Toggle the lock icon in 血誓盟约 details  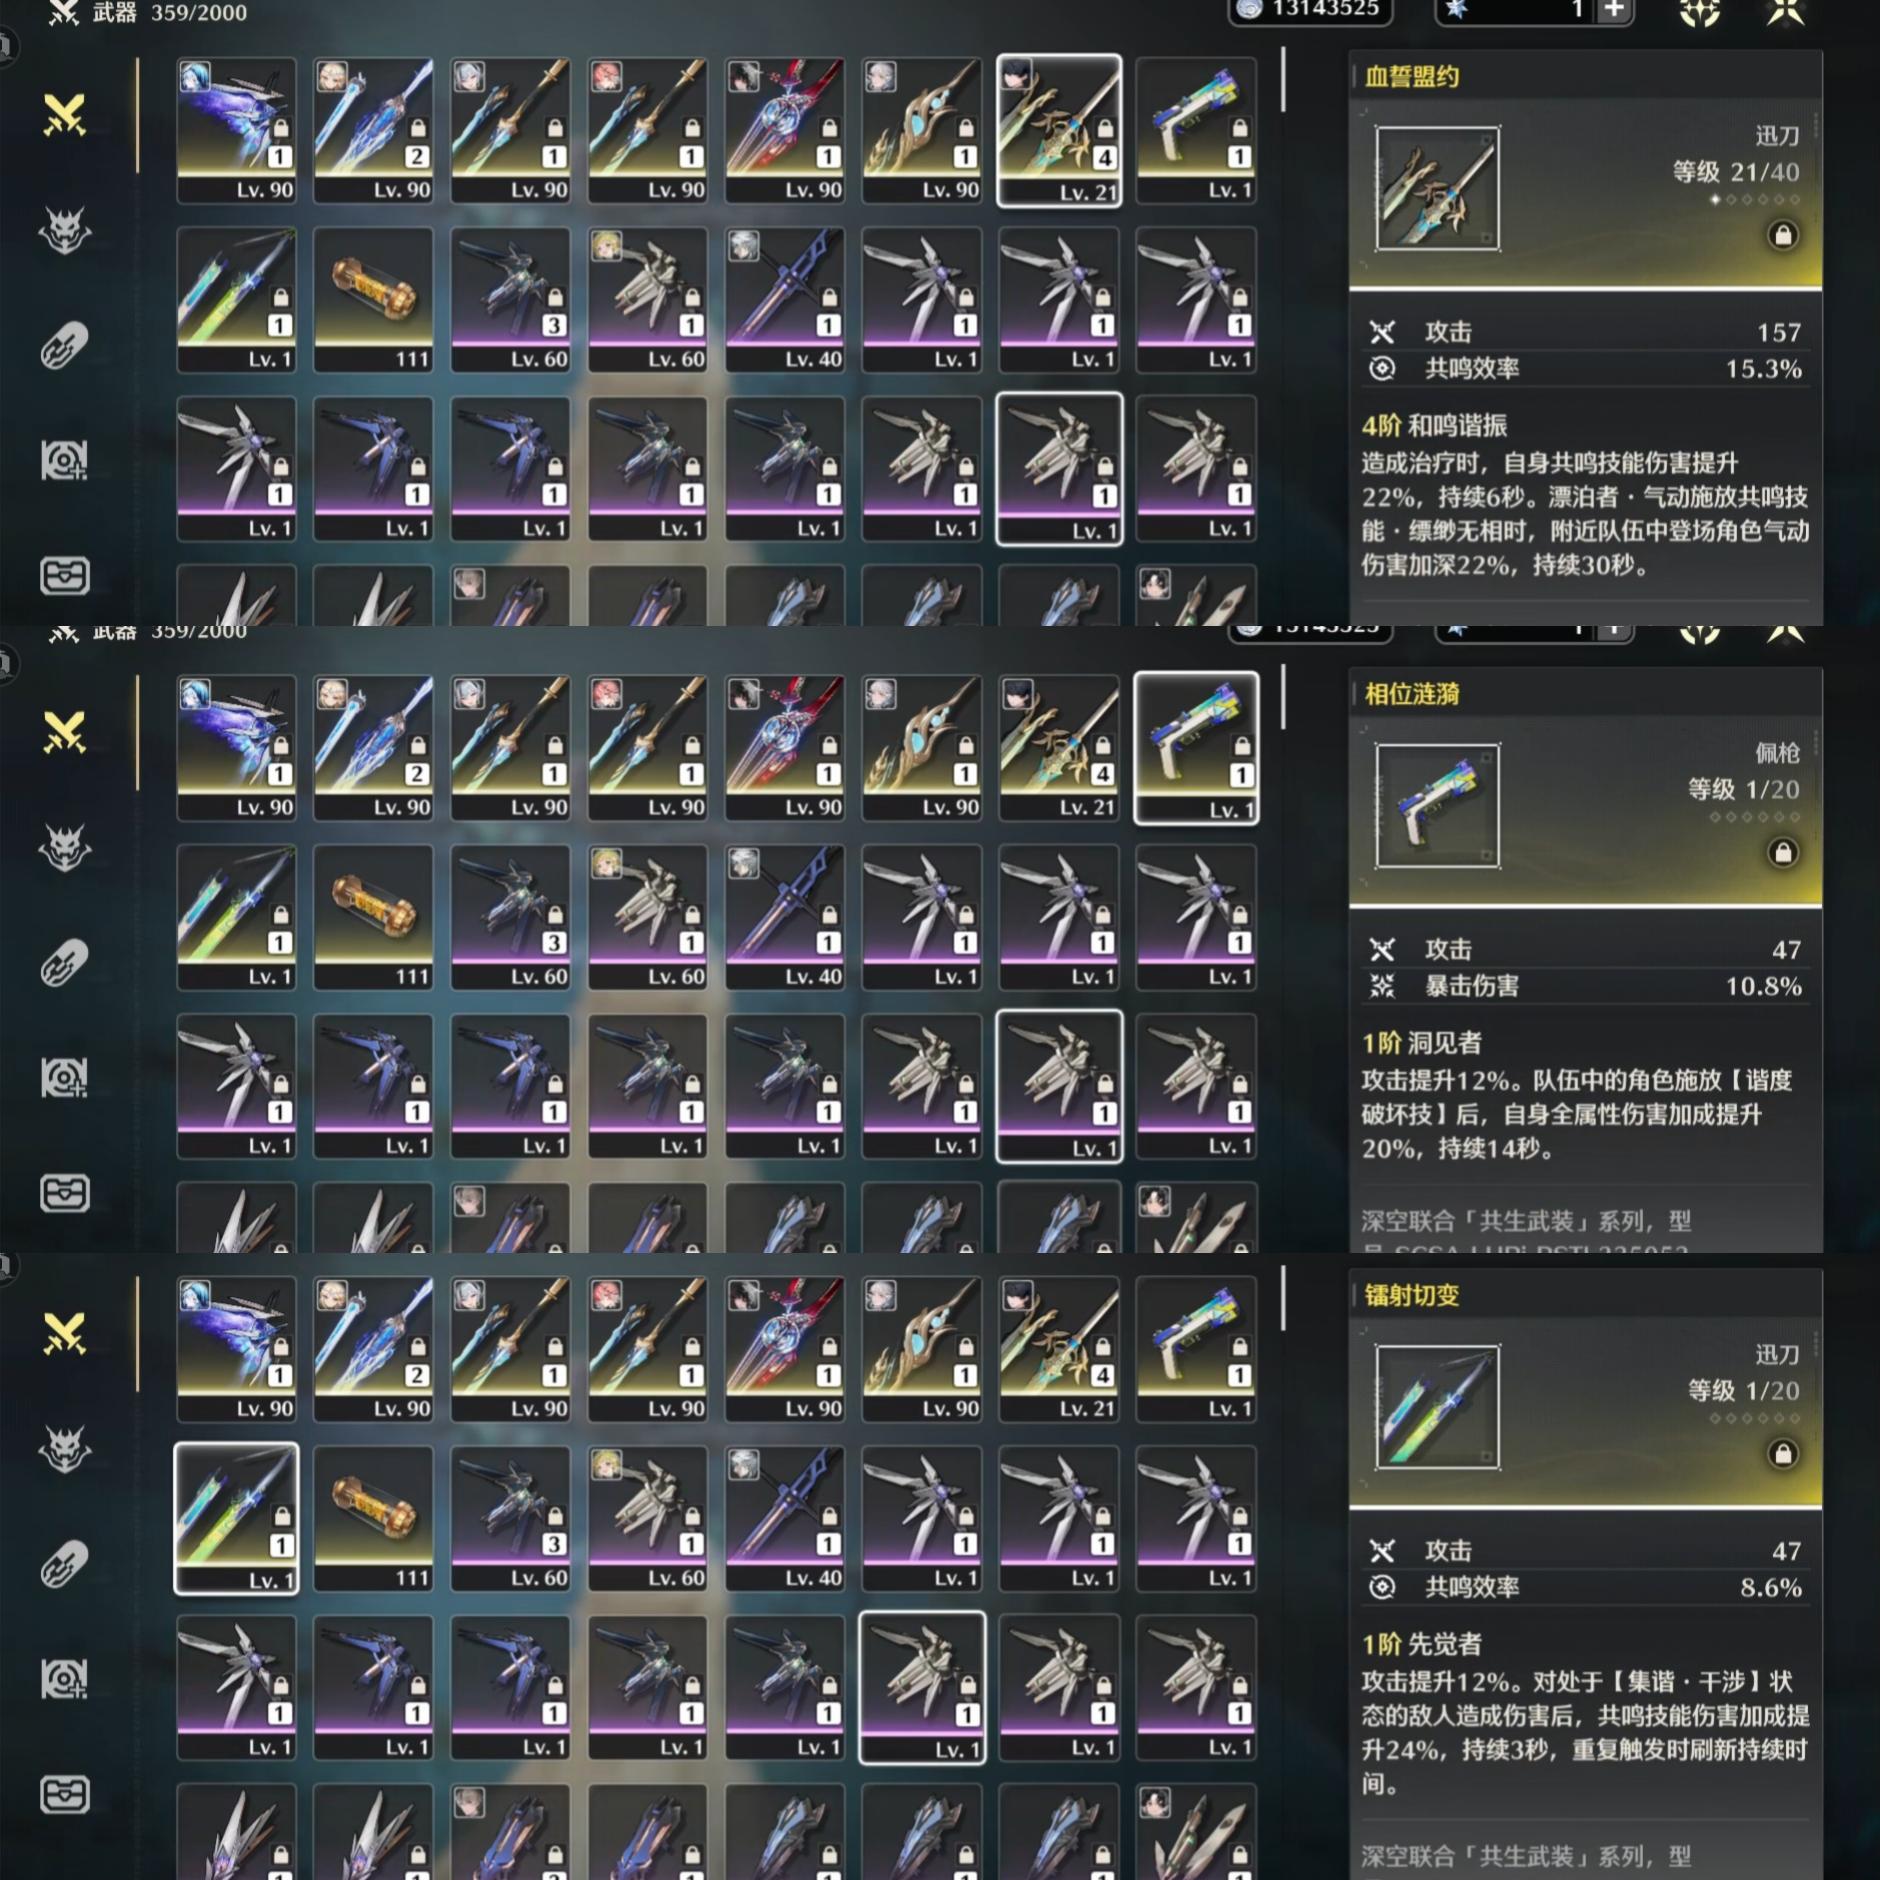[x=1782, y=235]
